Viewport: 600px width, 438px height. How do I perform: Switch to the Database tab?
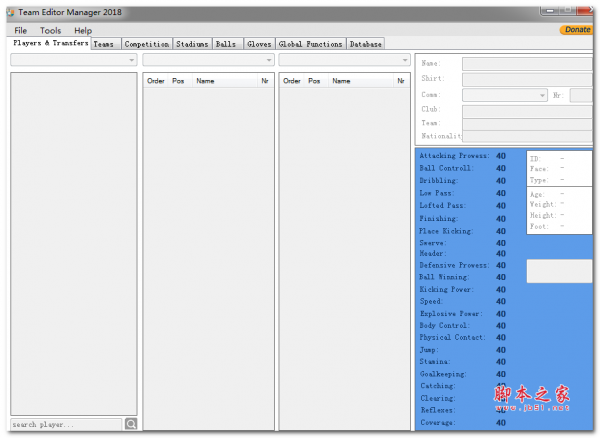click(x=365, y=44)
